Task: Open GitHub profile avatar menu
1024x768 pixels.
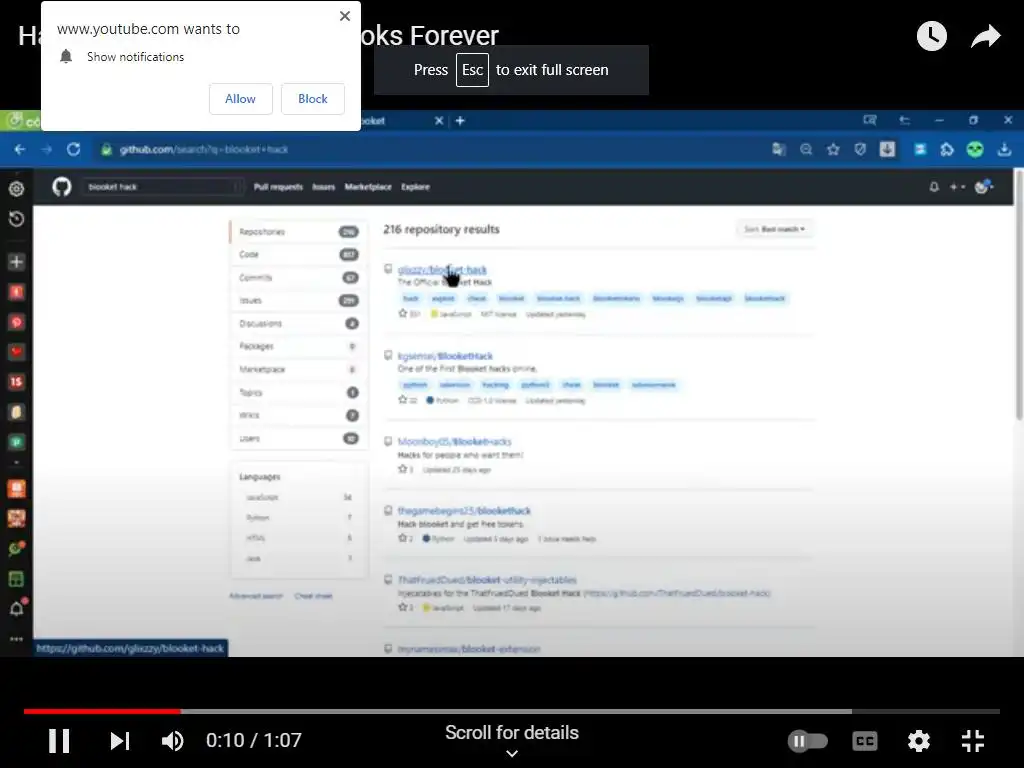Action: click(984, 187)
